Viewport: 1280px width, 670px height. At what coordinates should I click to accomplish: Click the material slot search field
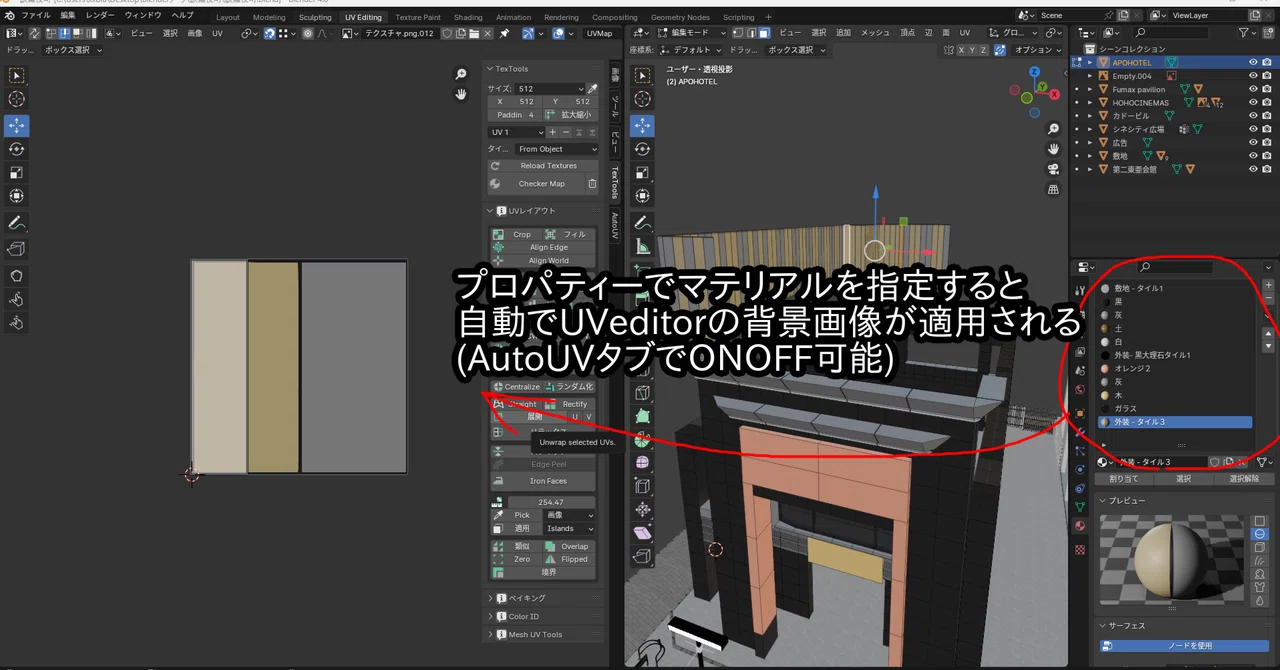pos(1174,267)
